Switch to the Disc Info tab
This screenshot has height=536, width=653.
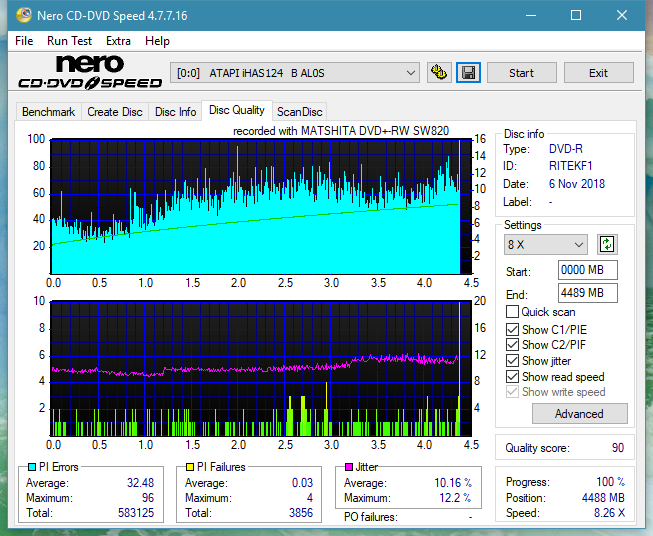175,112
